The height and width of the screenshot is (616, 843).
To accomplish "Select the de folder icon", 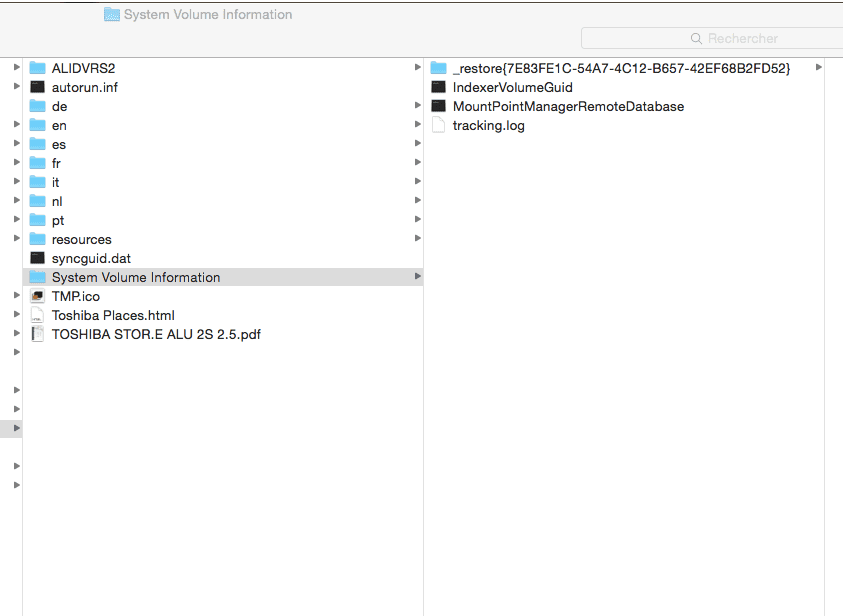I will 37,106.
